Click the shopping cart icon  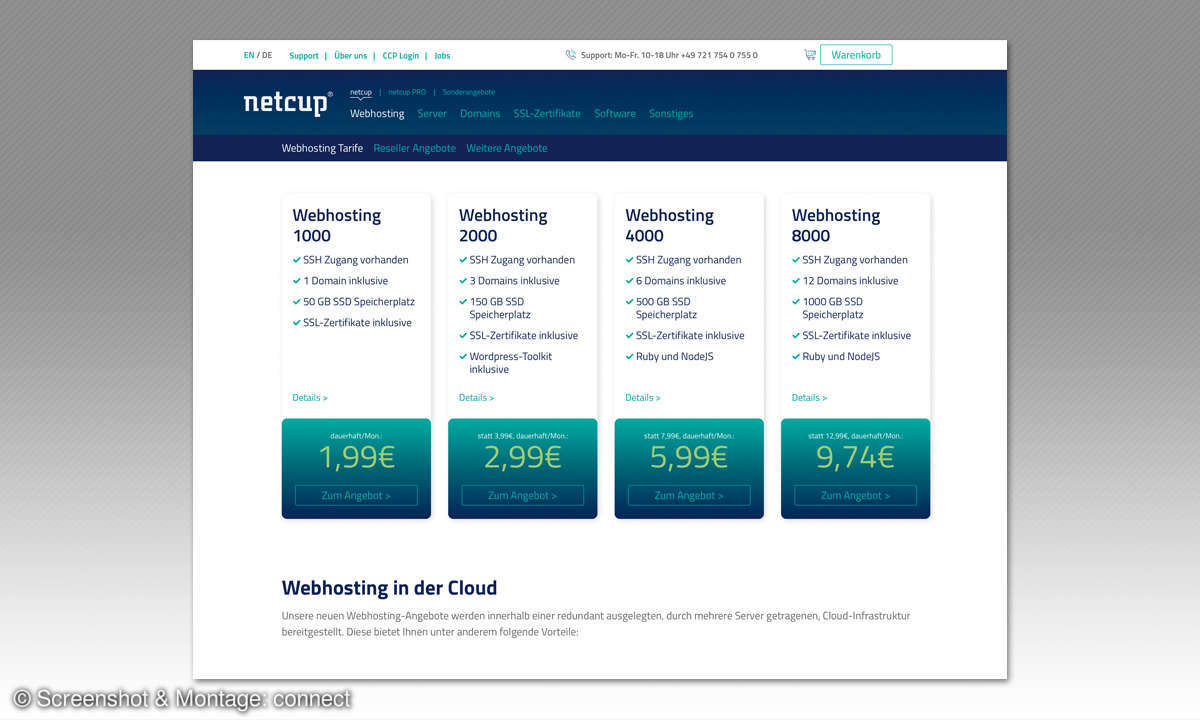(x=810, y=55)
